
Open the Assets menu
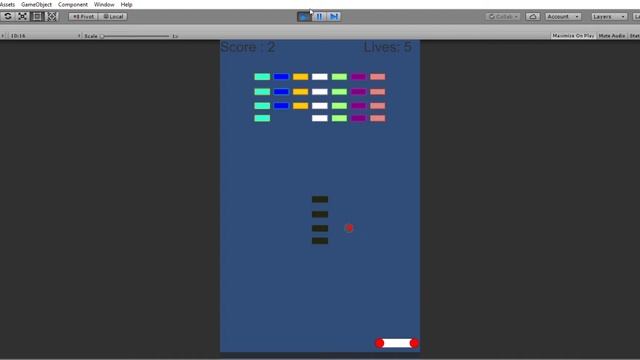coord(7,4)
